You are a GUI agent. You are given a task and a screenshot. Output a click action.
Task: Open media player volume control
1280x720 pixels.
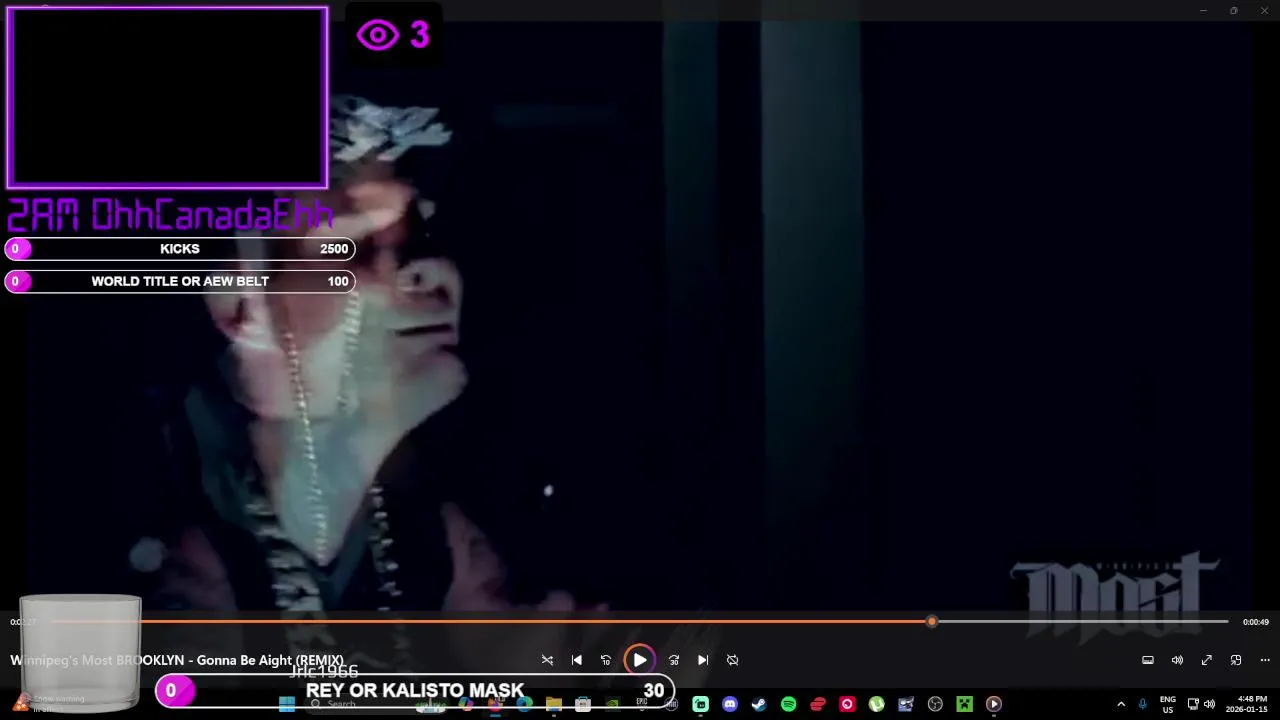click(1177, 660)
